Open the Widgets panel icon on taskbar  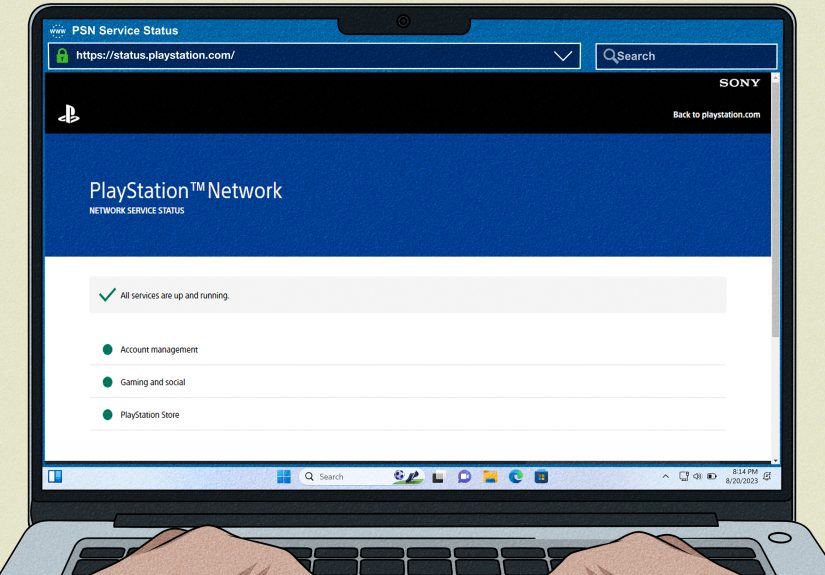[55, 477]
